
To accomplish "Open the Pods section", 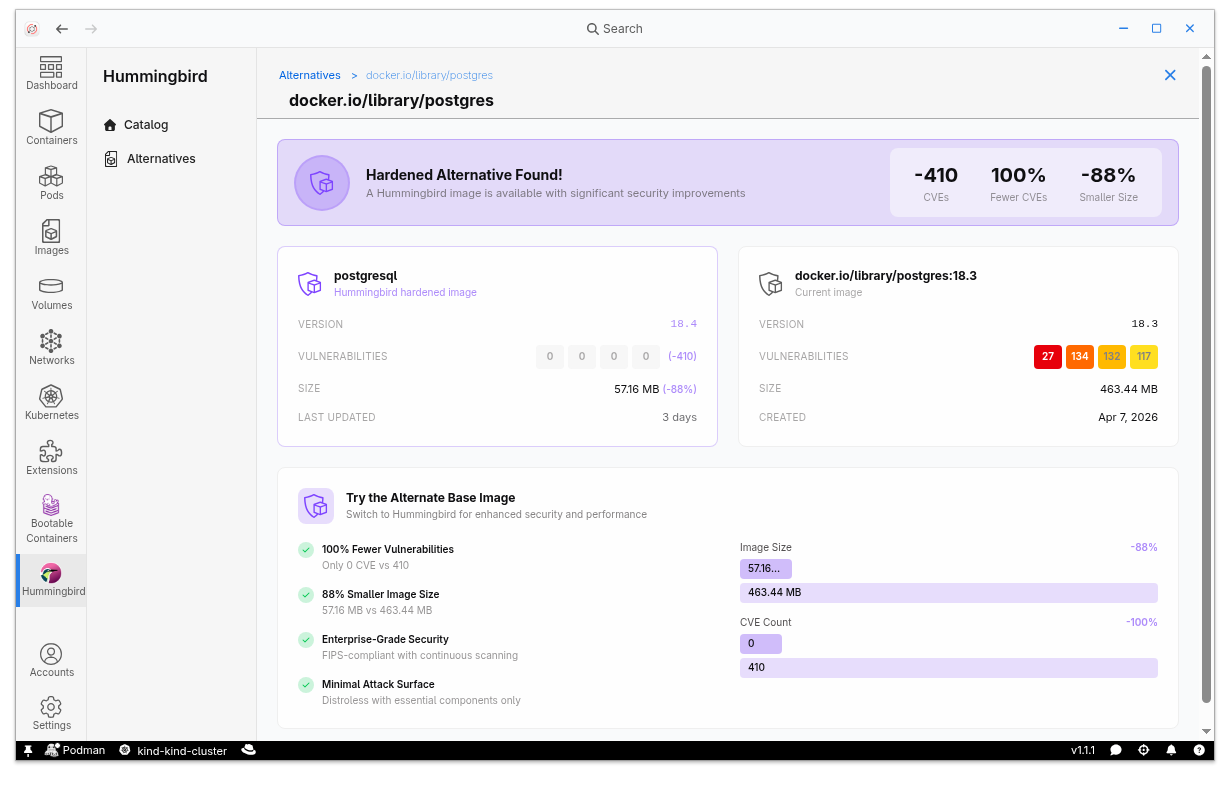I will 51,183.
